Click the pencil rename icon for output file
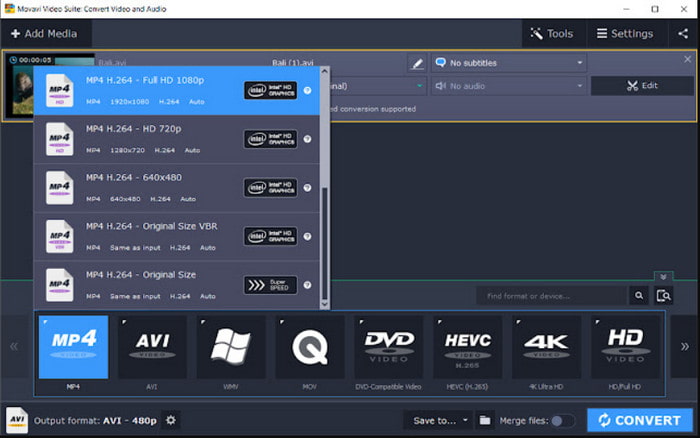700x438 pixels. pos(417,63)
